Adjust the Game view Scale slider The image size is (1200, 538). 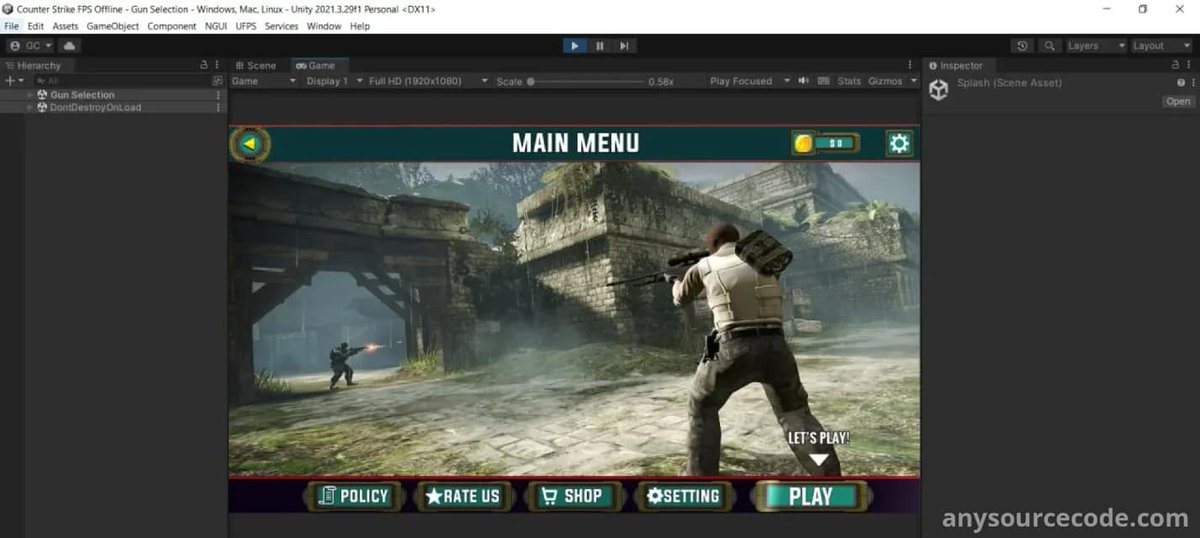point(586,81)
